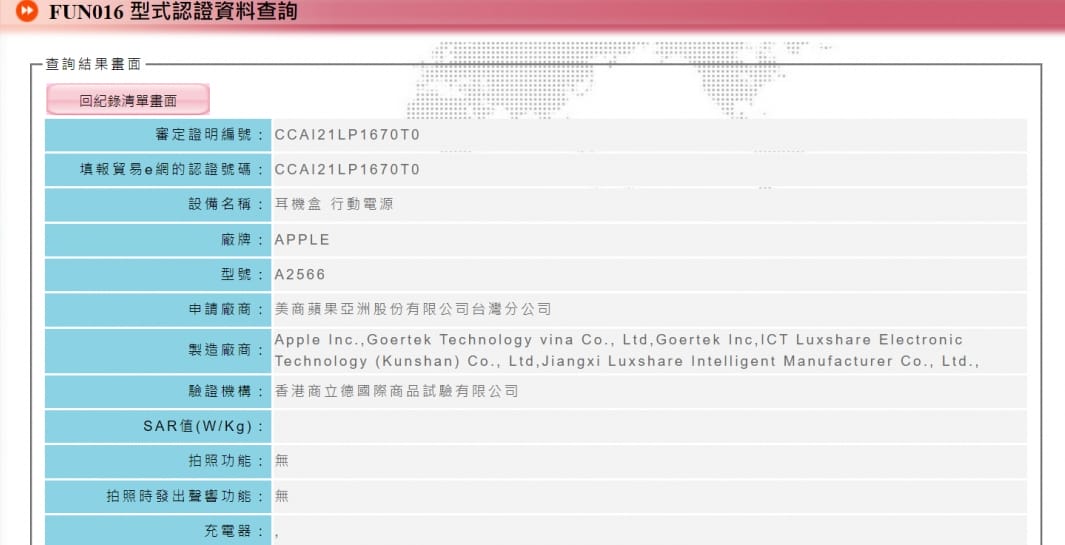Click the 拍照功能 label cell
The width and height of the screenshot is (1065, 545).
[158, 461]
